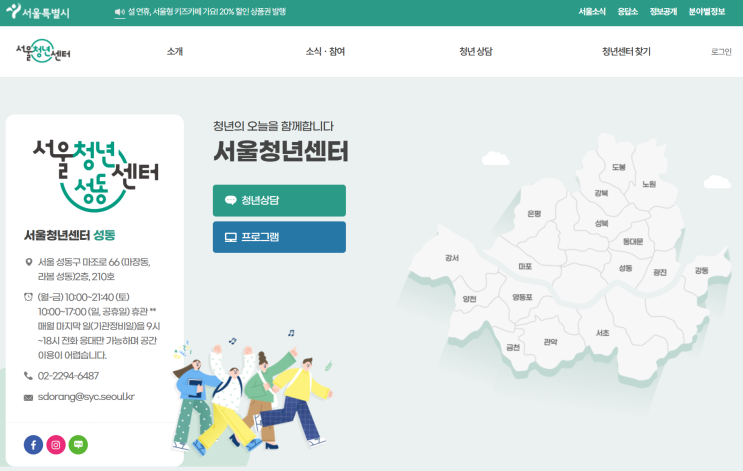Select 강서 district on the map
Viewport: 743px width, 471px height.
tap(452, 258)
